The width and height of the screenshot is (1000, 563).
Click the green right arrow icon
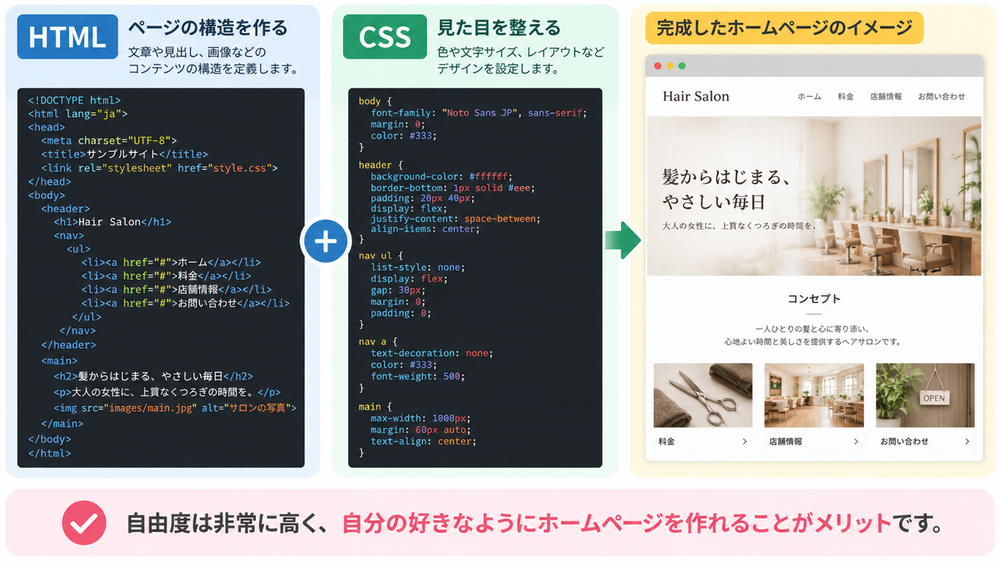[622, 240]
